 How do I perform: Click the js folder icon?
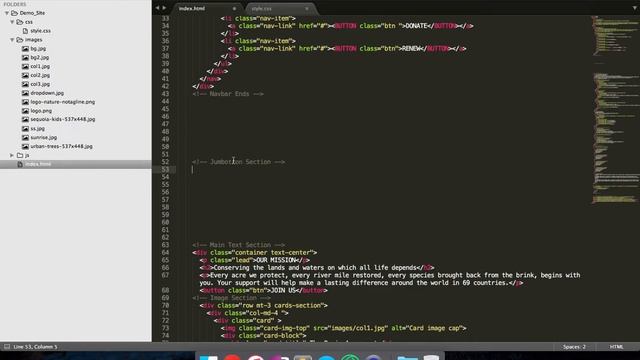click(20, 156)
